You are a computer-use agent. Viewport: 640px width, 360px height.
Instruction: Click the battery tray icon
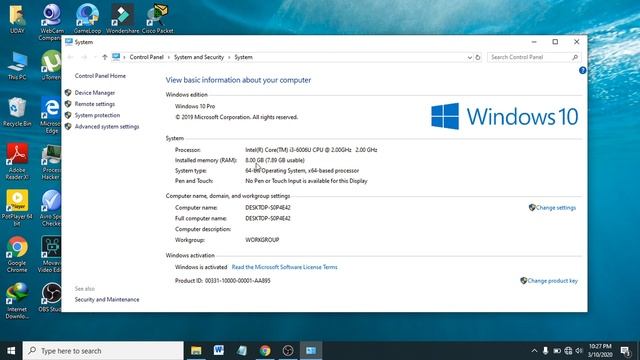click(557, 351)
